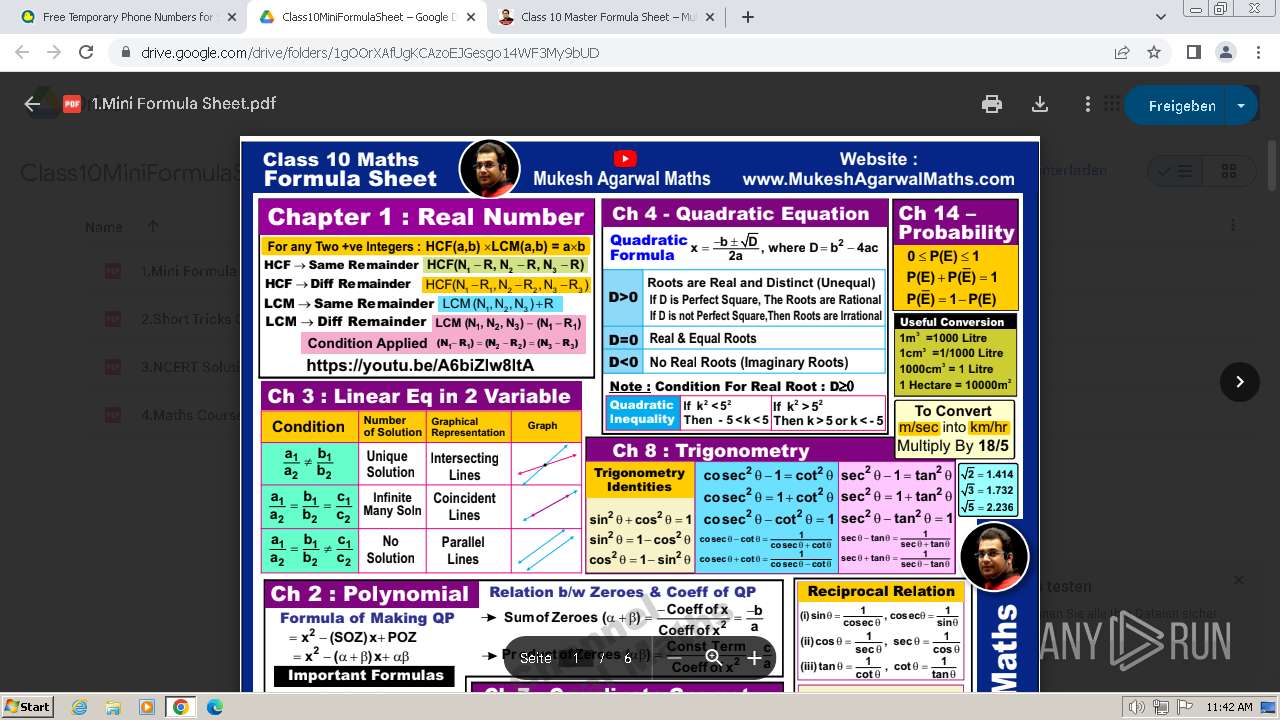
Task: Dismiss the notification with the X
Action: 1238,580
